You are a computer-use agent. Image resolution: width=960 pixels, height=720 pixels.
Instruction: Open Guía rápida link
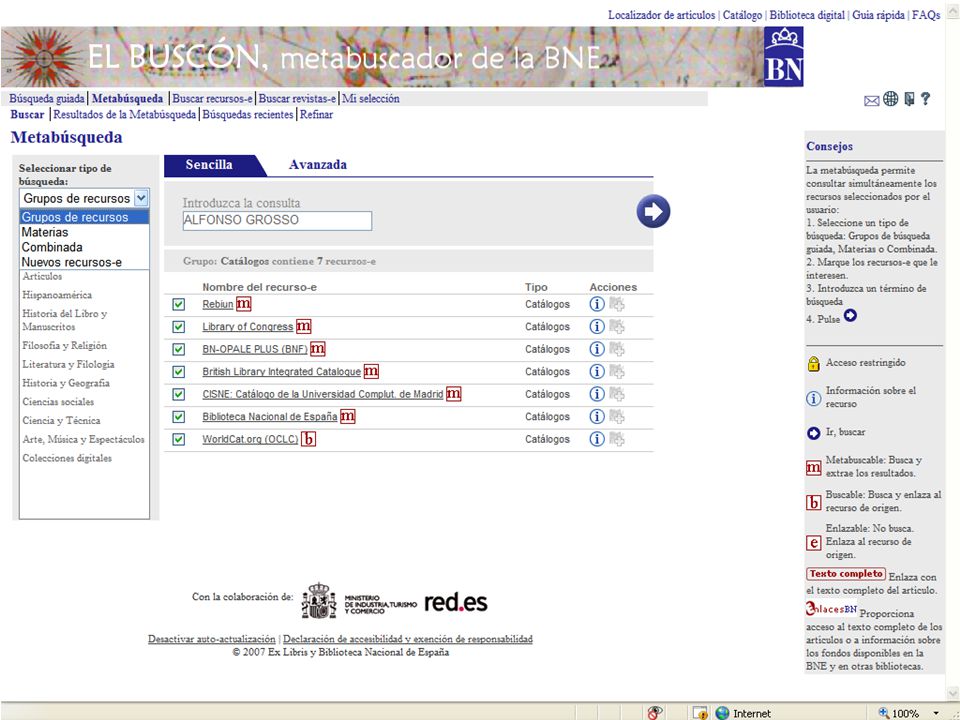(x=879, y=15)
